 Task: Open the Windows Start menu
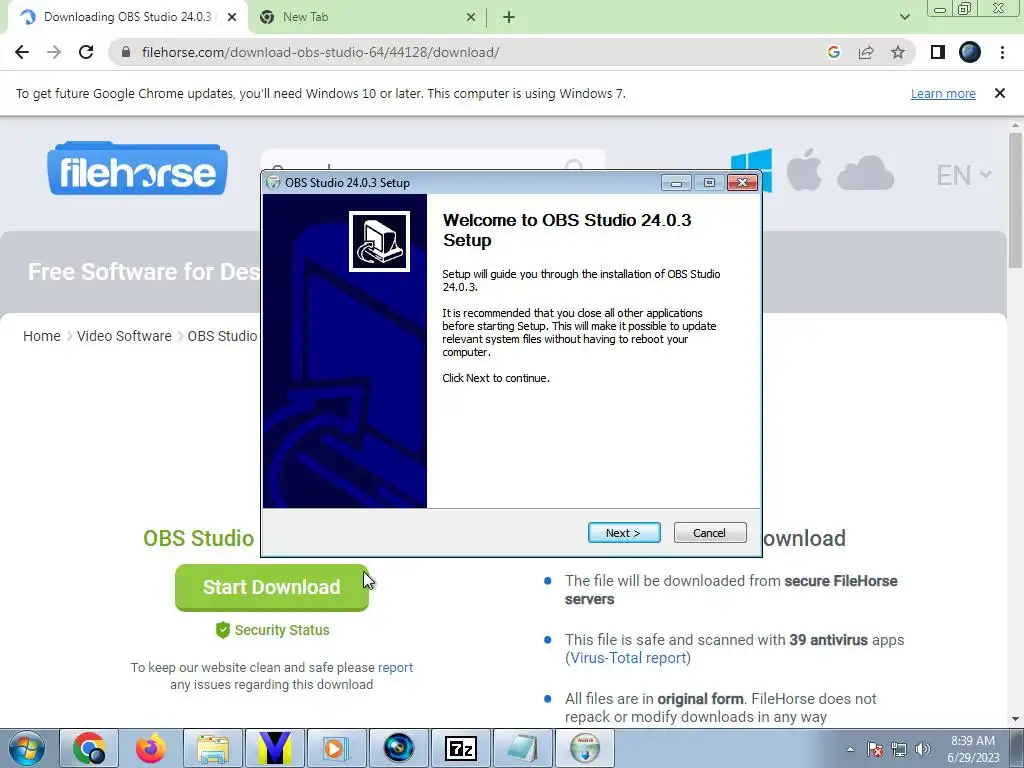tap(27, 748)
